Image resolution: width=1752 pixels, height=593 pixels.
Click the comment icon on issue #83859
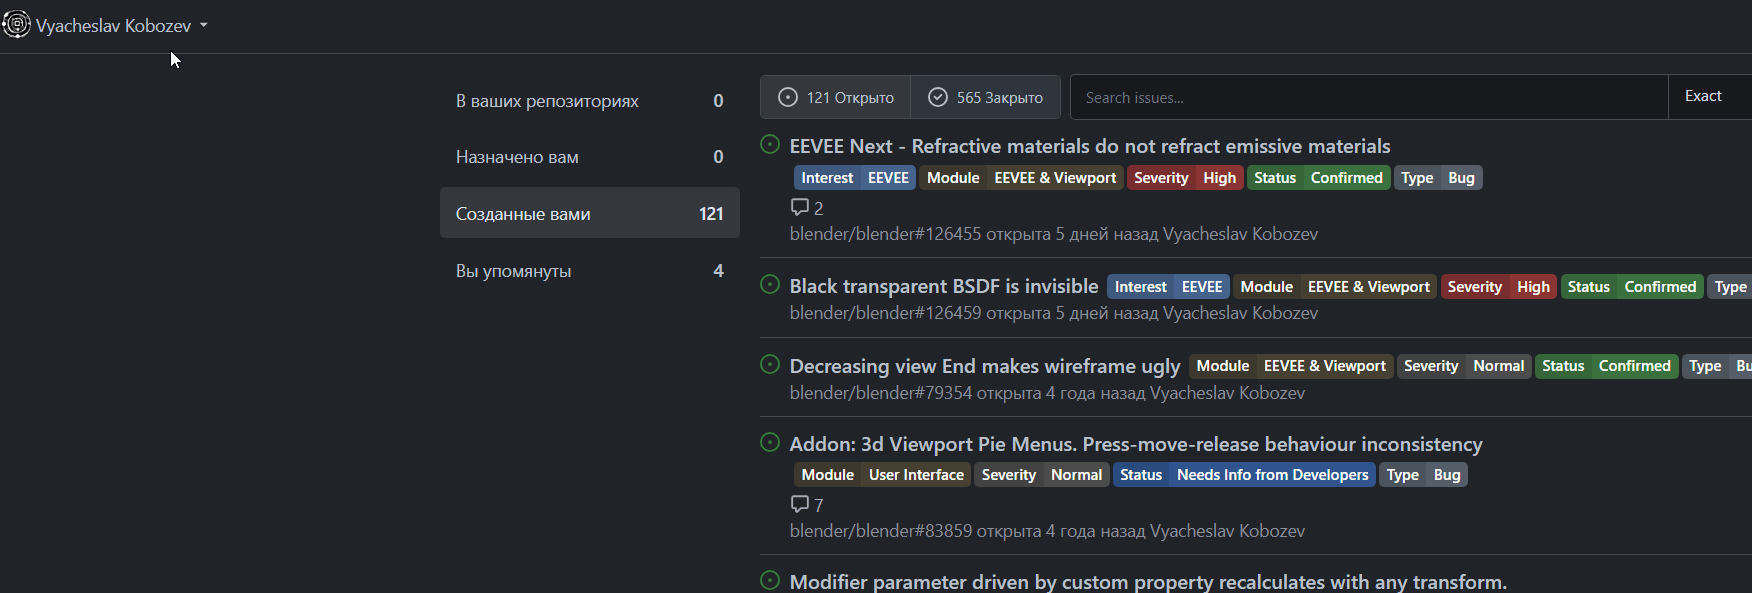tap(800, 504)
